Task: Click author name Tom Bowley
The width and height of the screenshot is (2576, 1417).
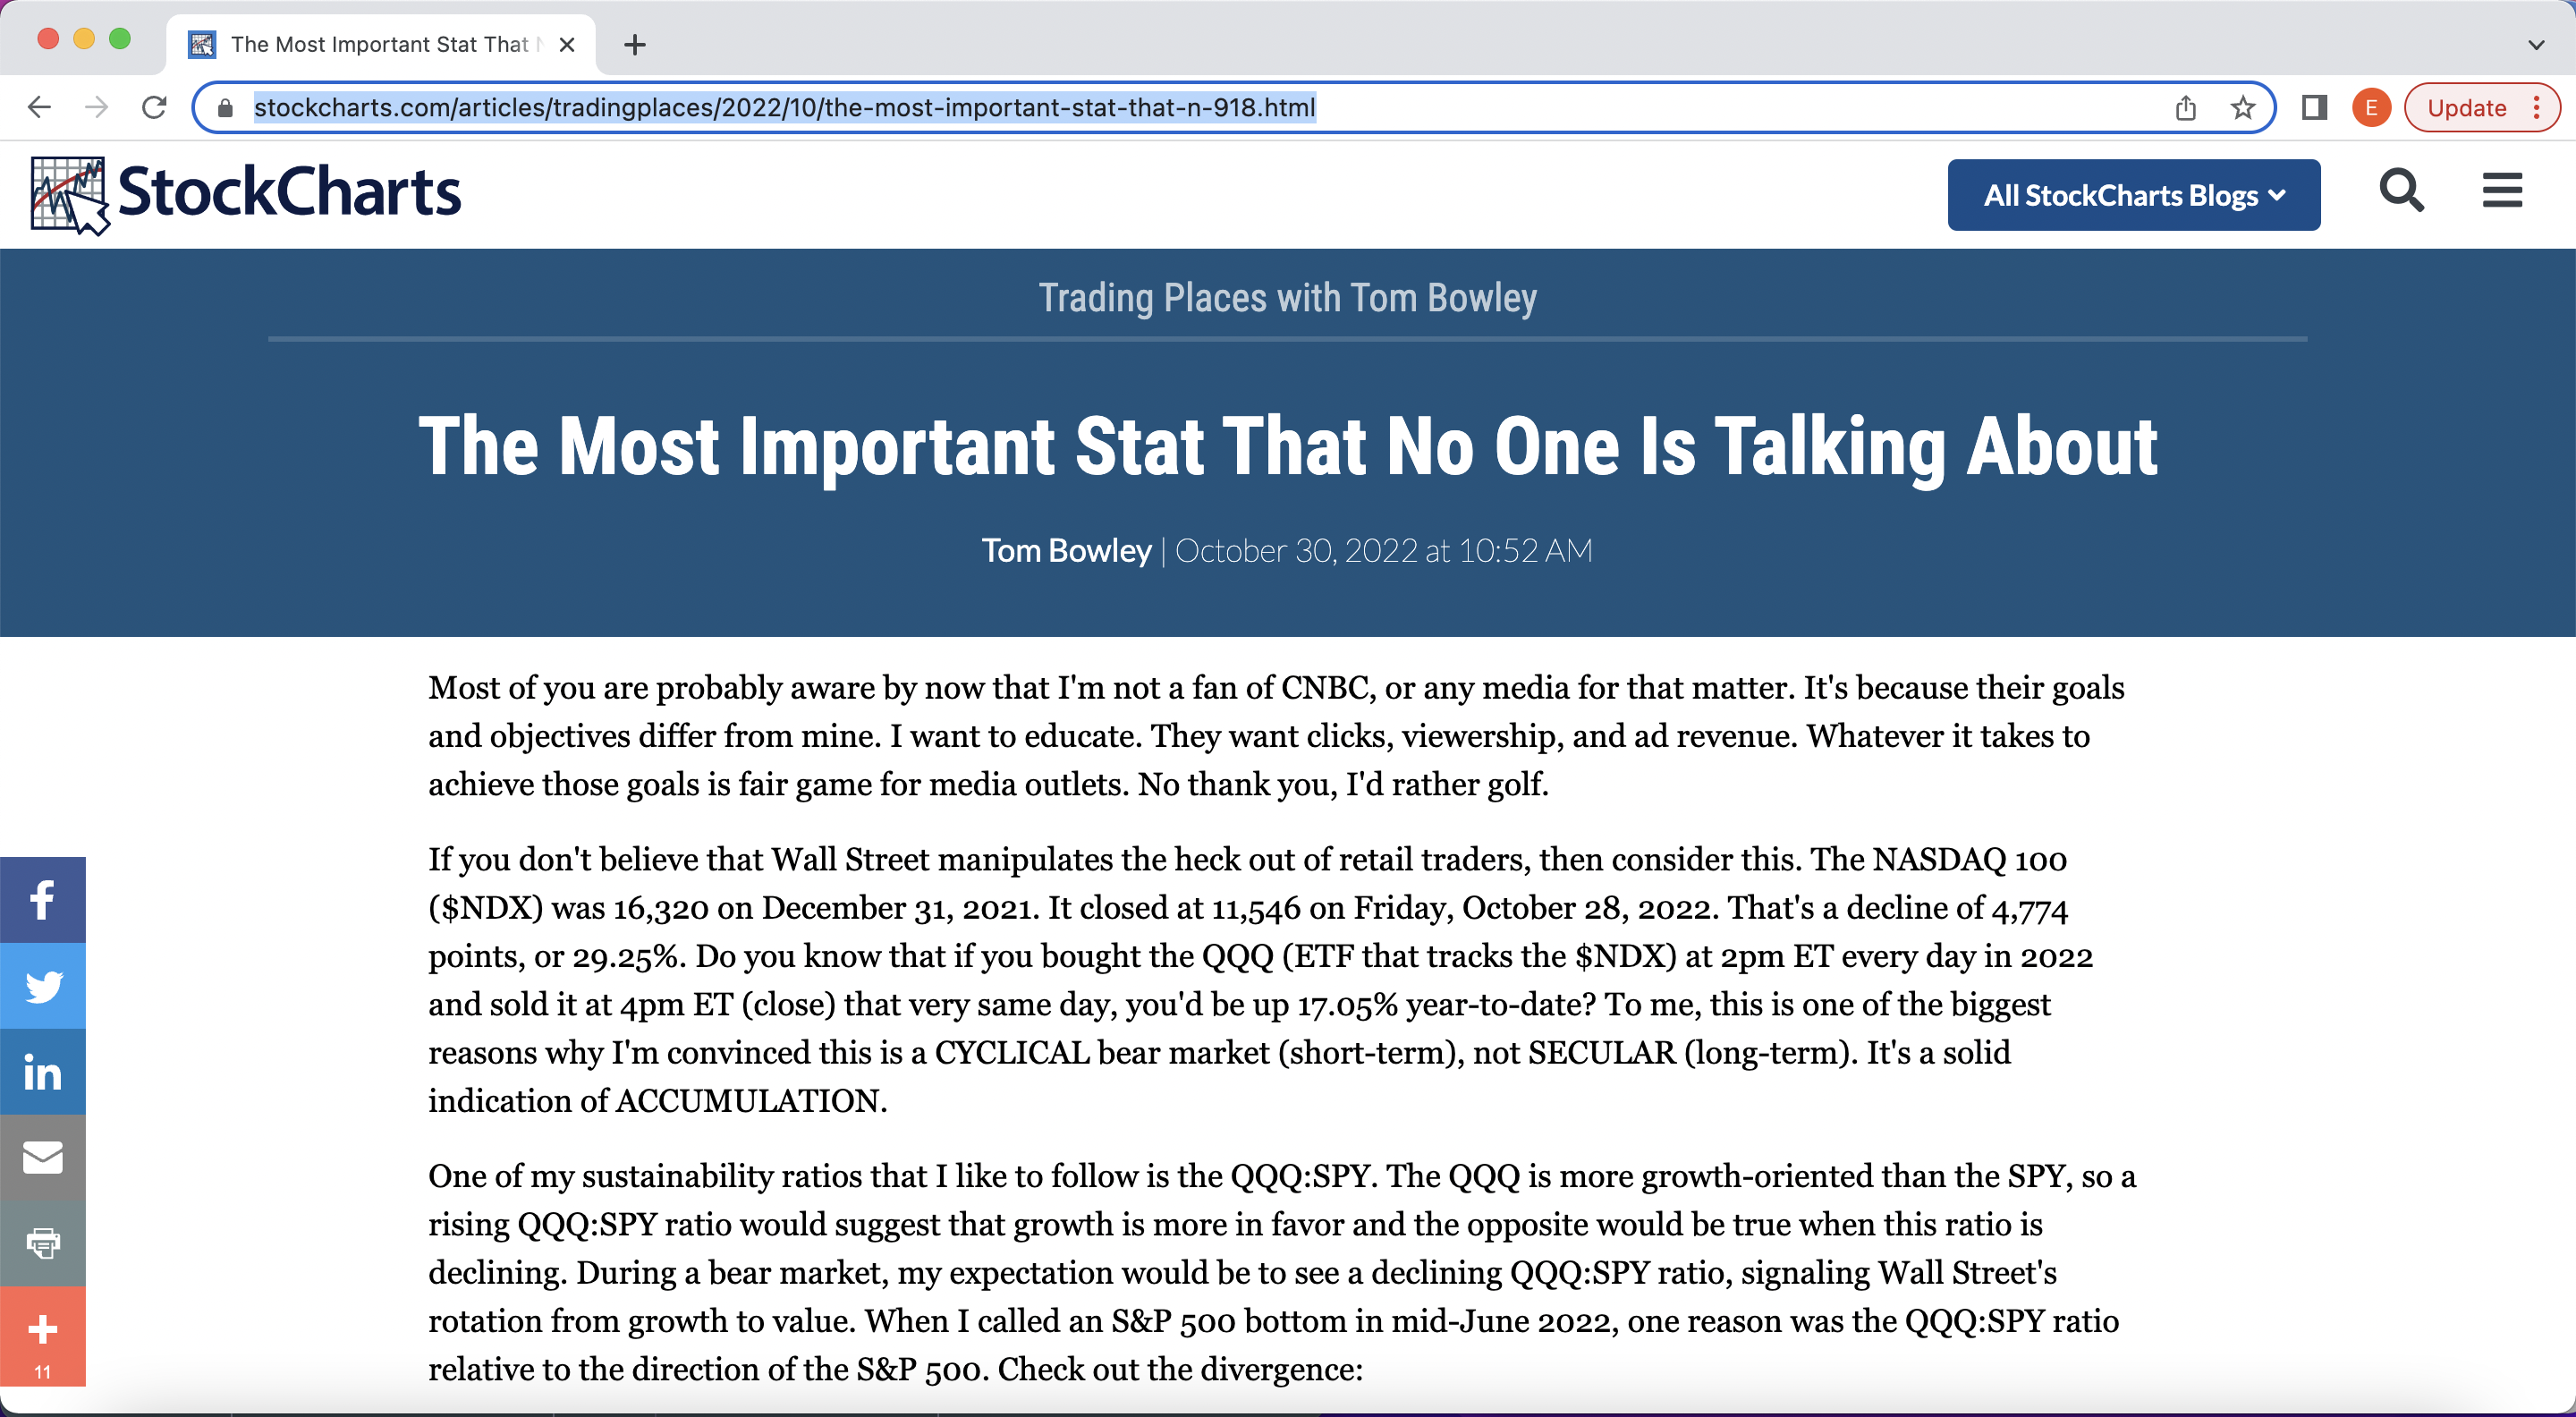Action: [1066, 551]
